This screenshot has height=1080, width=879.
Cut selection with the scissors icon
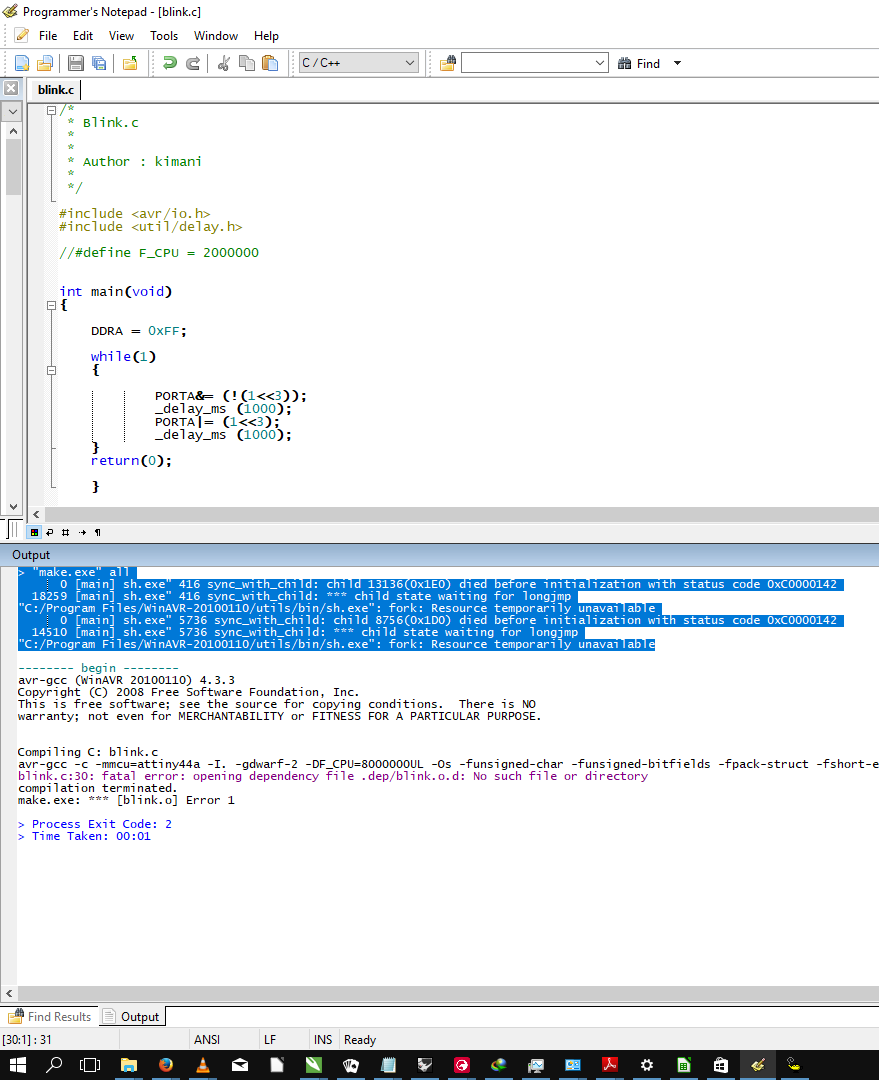(x=223, y=63)
